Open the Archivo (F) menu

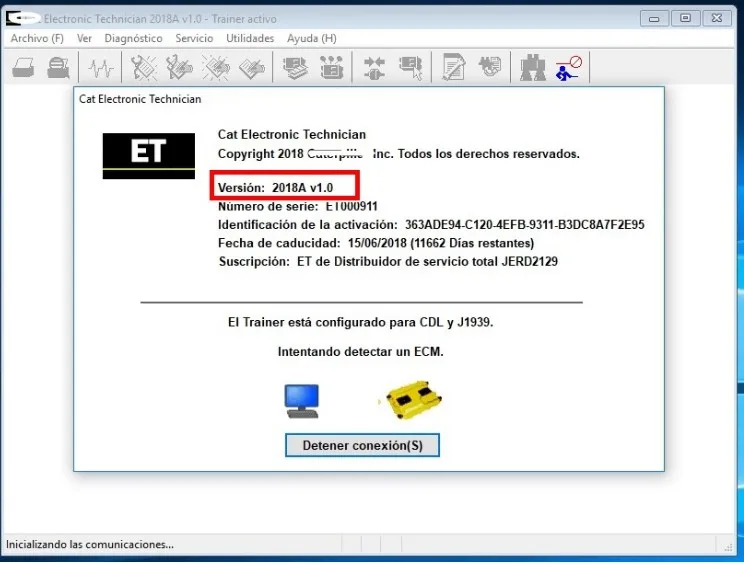[37, 38]
